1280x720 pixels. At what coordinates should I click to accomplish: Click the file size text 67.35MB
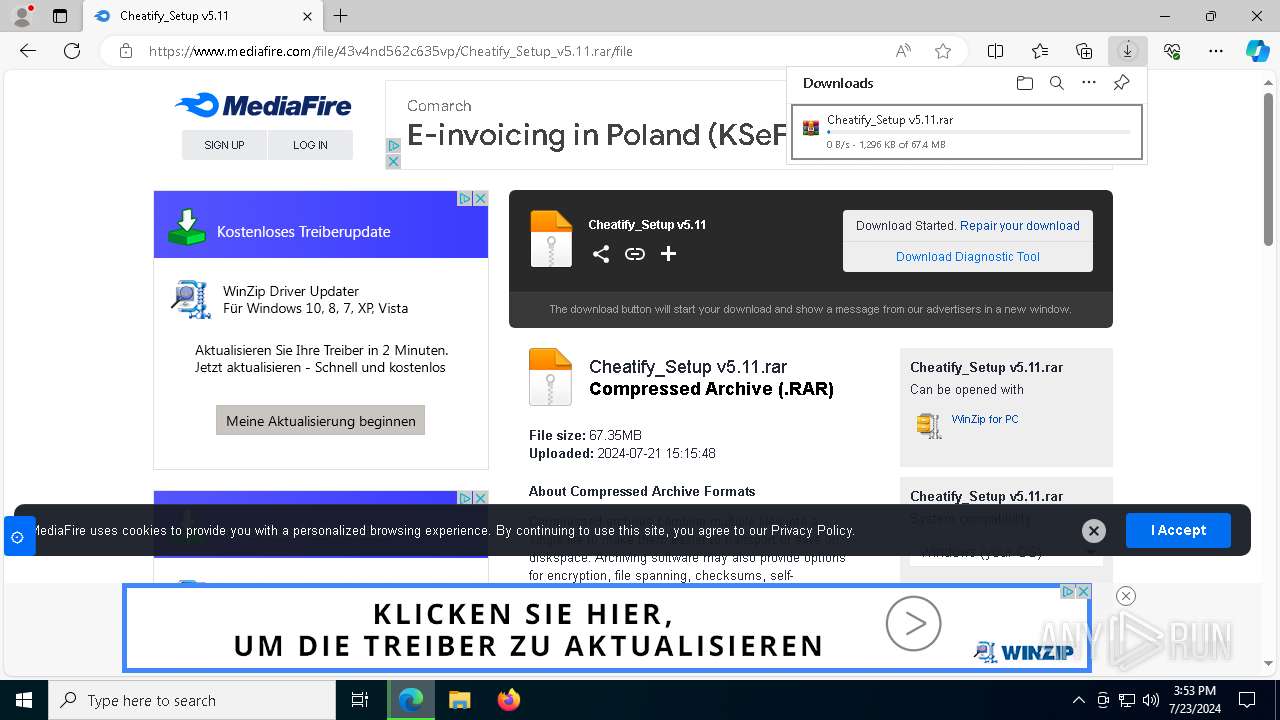coord(615,435)
